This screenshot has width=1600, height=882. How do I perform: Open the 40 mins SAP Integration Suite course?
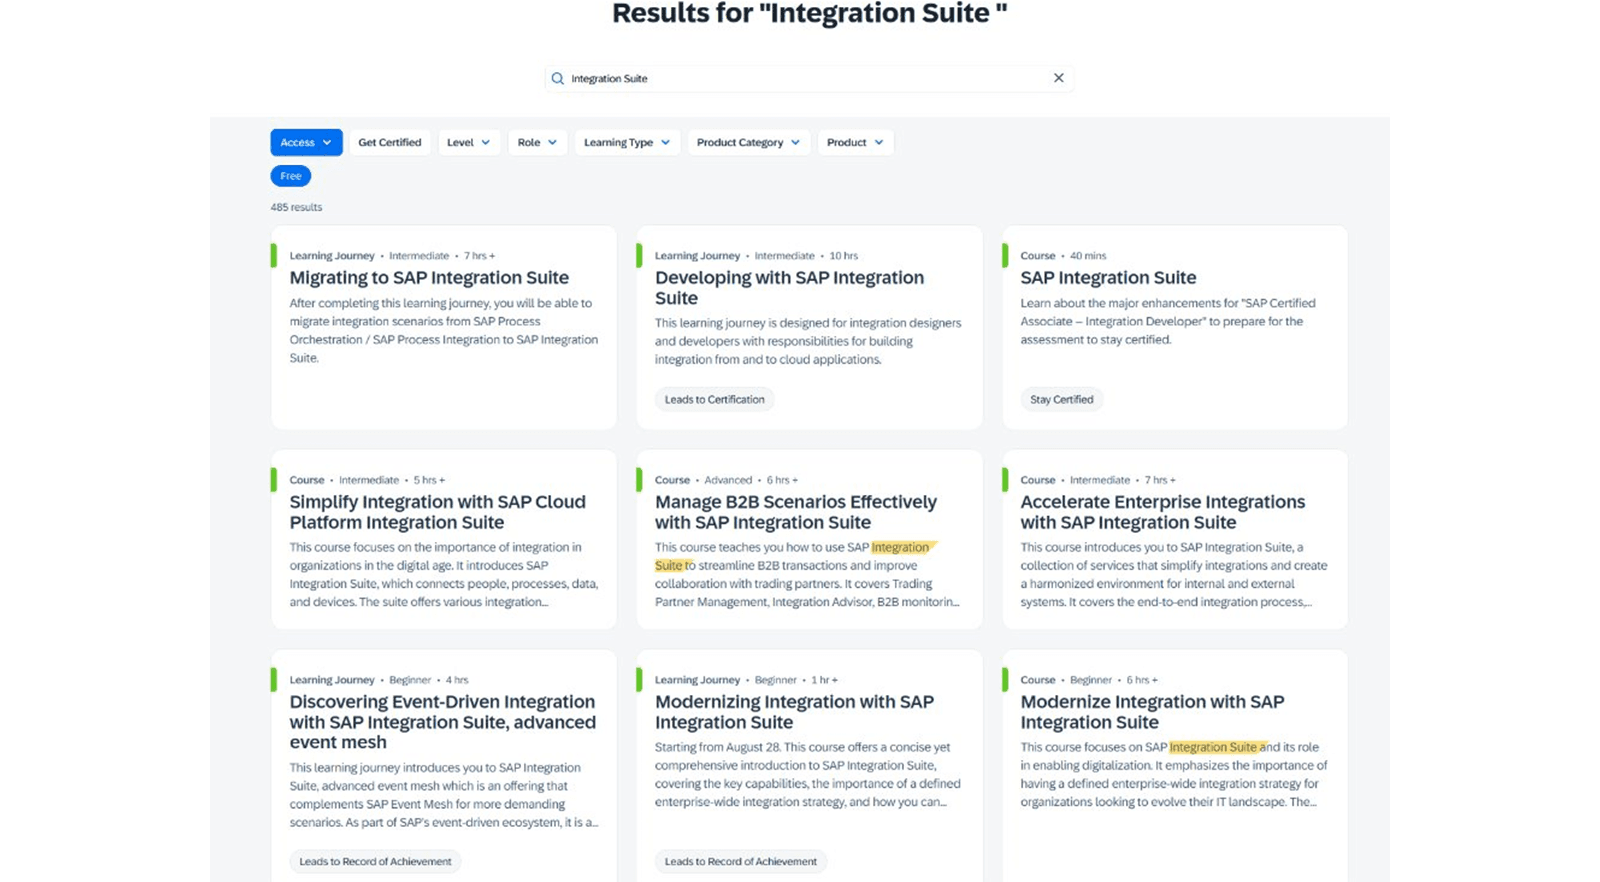(x=1108, y=278)
